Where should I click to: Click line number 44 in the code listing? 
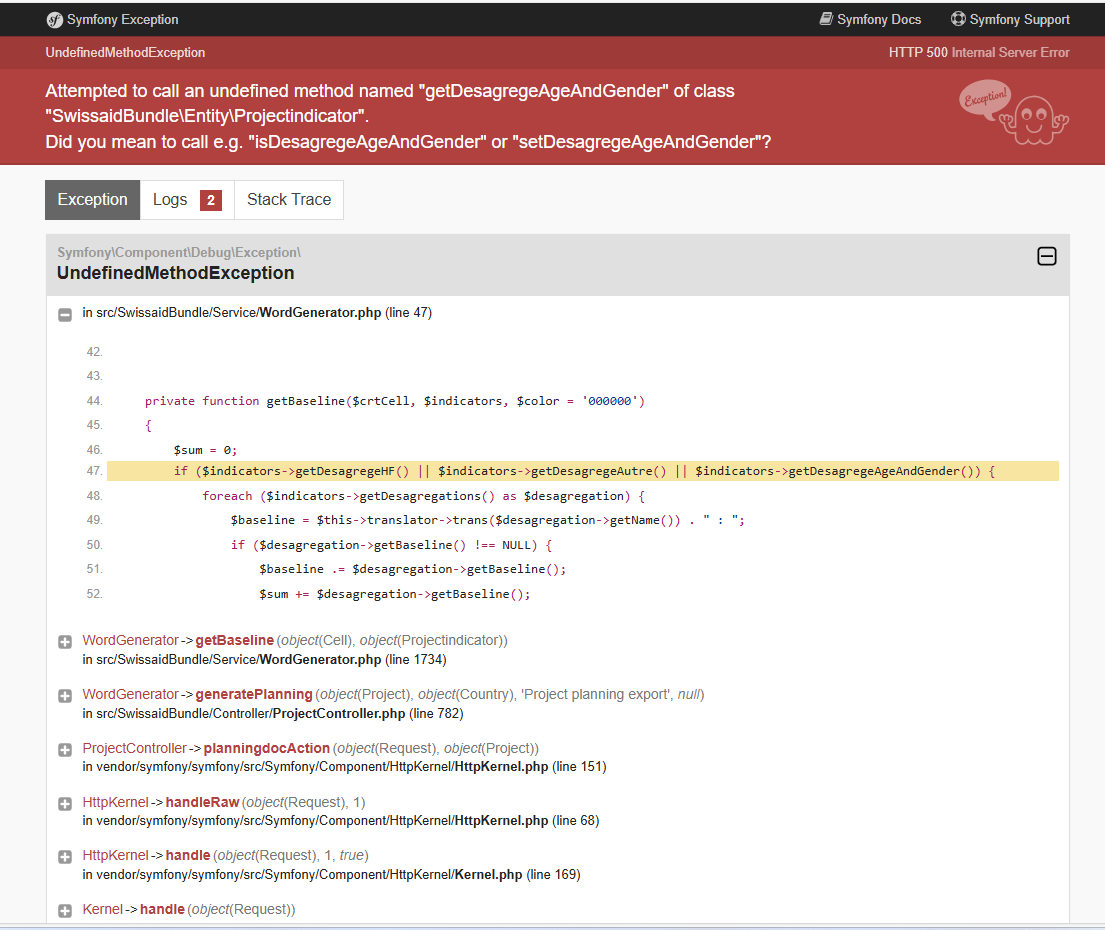click(x=94, y=401)
